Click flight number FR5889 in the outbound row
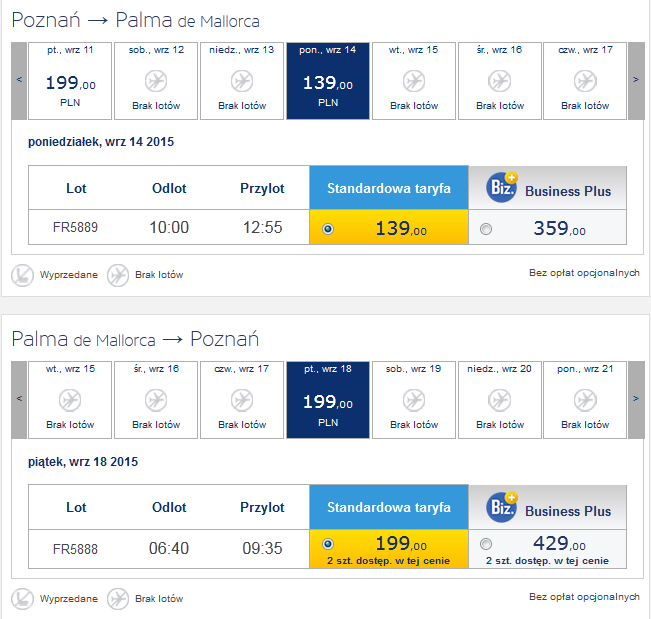 [75, 228]
